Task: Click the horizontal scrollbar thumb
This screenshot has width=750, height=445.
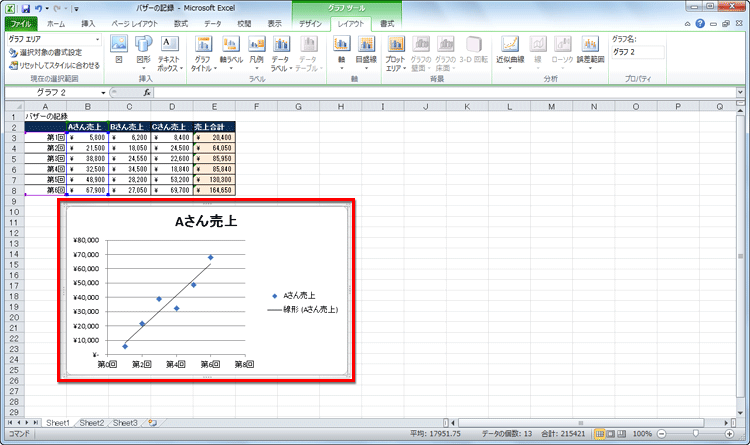Action: [581, 423]
